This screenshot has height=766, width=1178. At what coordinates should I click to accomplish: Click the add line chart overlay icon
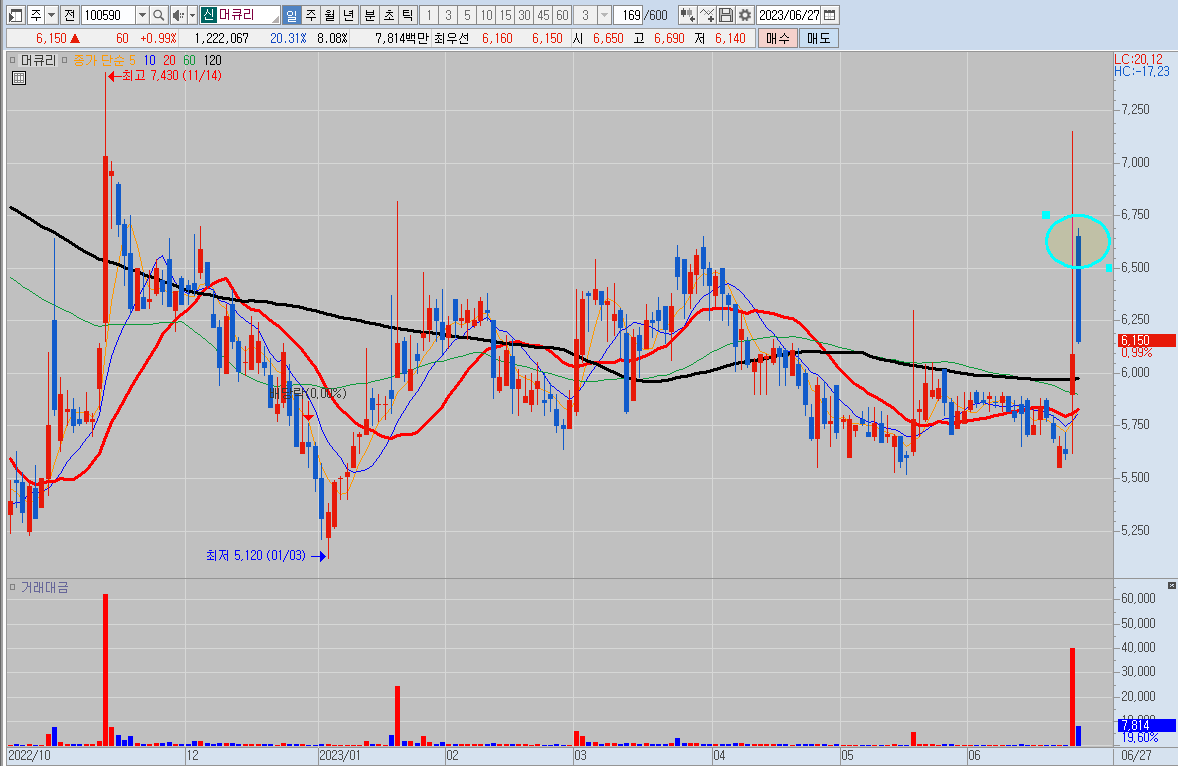(706, 15)
